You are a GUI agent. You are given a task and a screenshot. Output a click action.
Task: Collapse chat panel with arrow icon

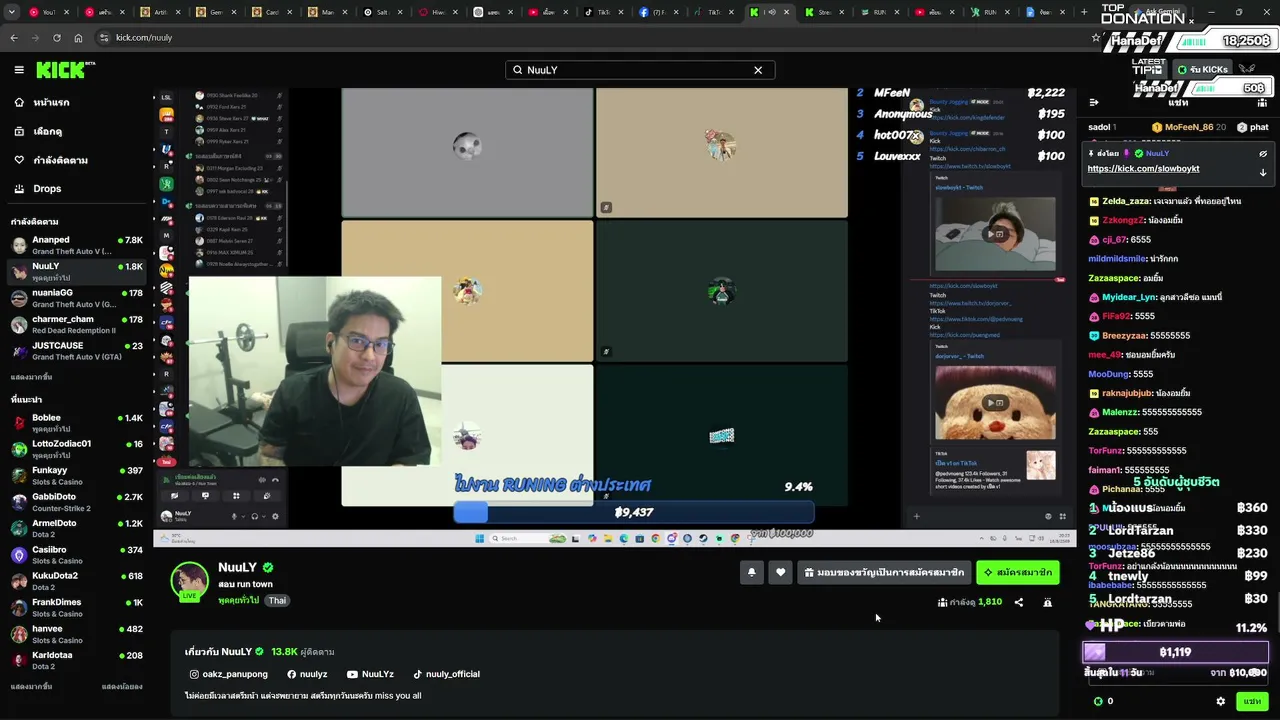(x=1093, y=102)
